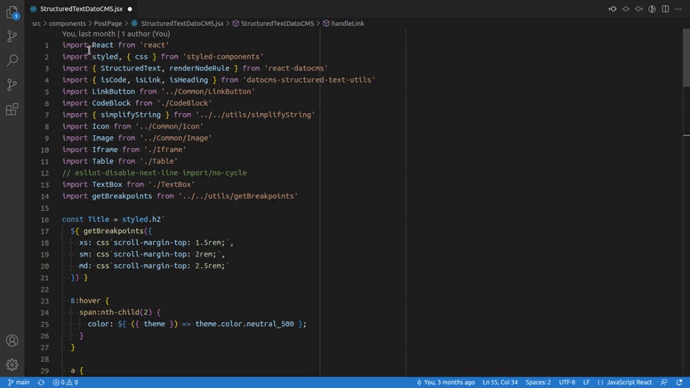Click 'styled-components' string on line 2
This screenshot has height=388, width=690.
point(223,57)
